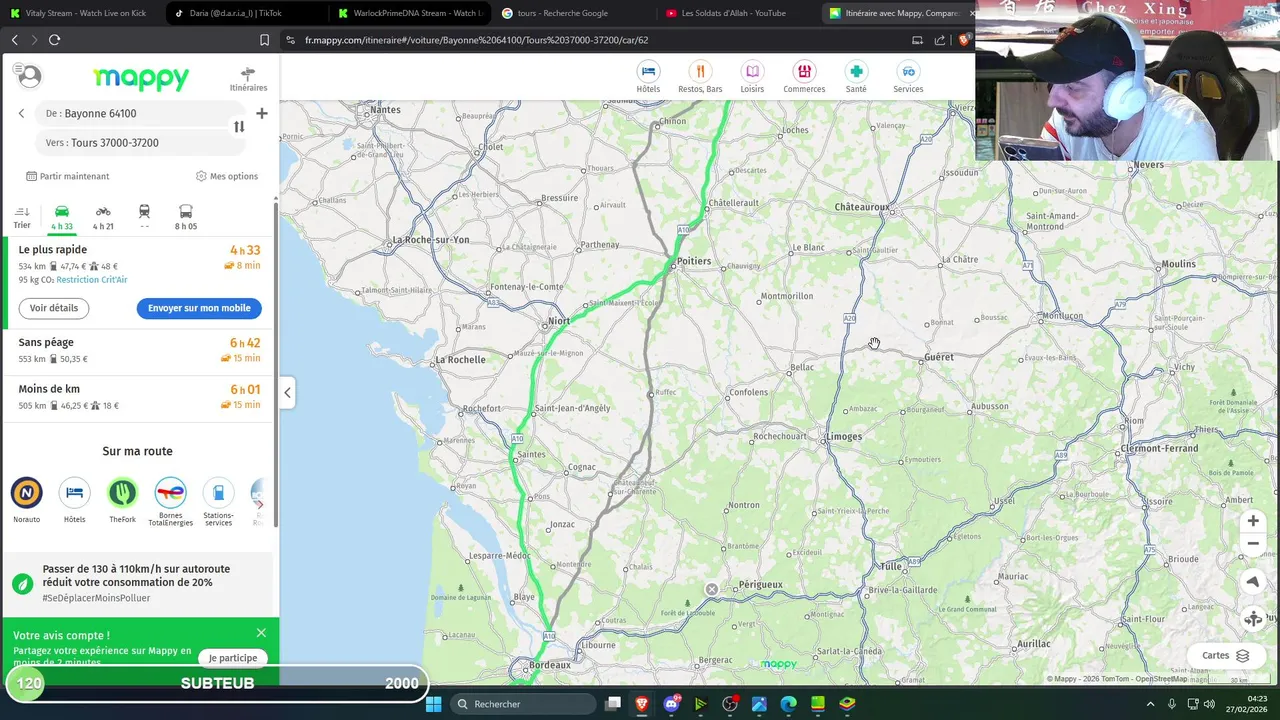This screenshot has height=720, width=1280.
Task: Zoom out on the map
Action: pyautogui.click(x=1253, y=543)
